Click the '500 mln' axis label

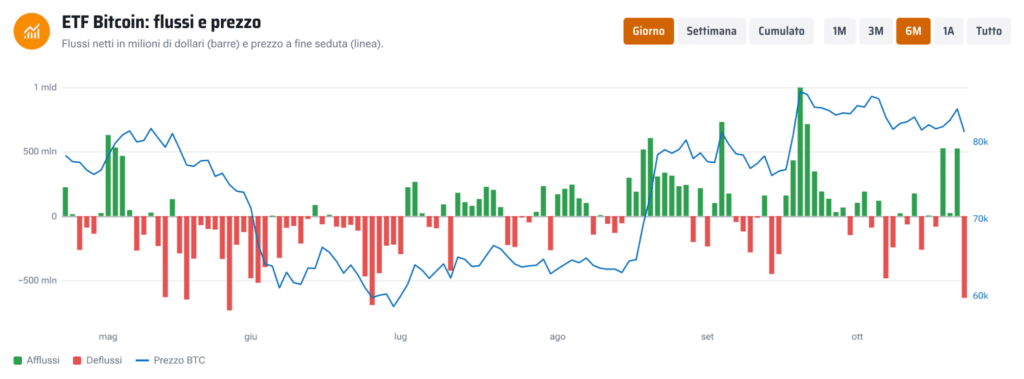(40, 152)
